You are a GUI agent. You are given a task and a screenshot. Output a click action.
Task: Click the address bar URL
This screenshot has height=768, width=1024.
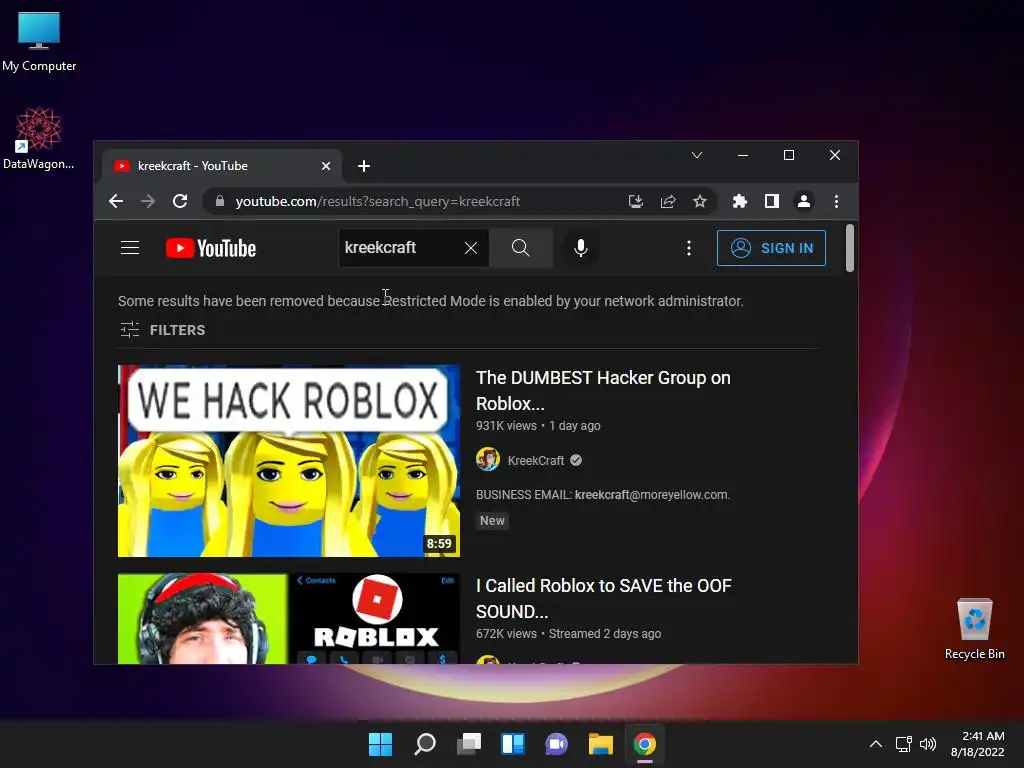pyautogui.click(x=377, y=201)
